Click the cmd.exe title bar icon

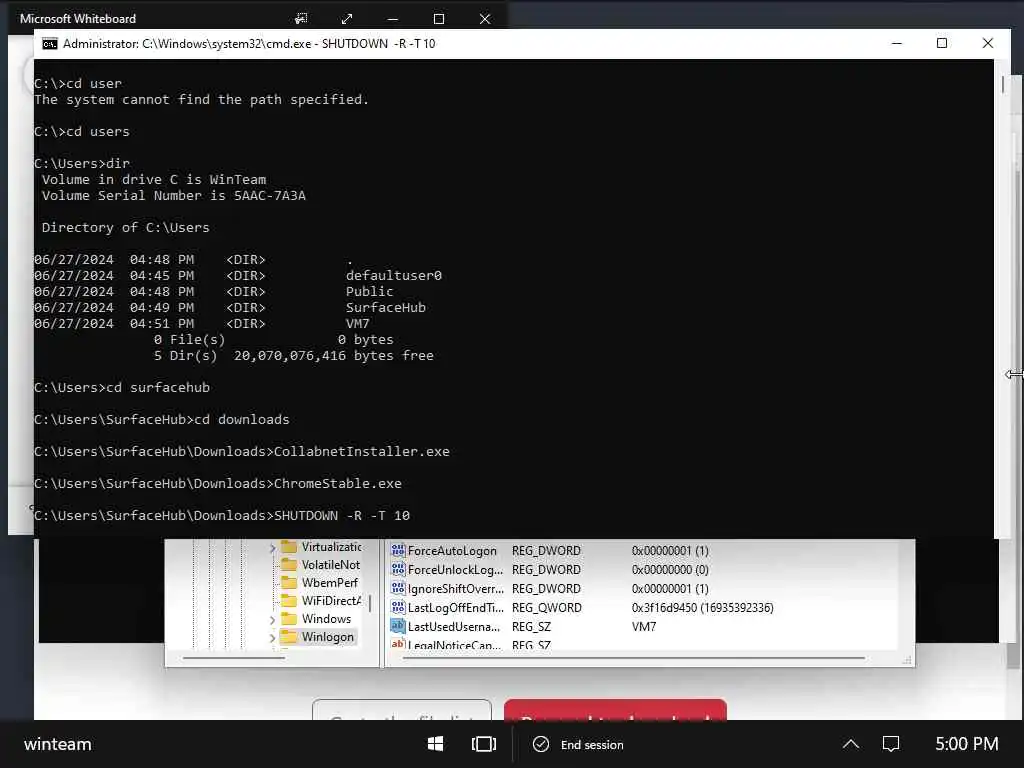50,44
